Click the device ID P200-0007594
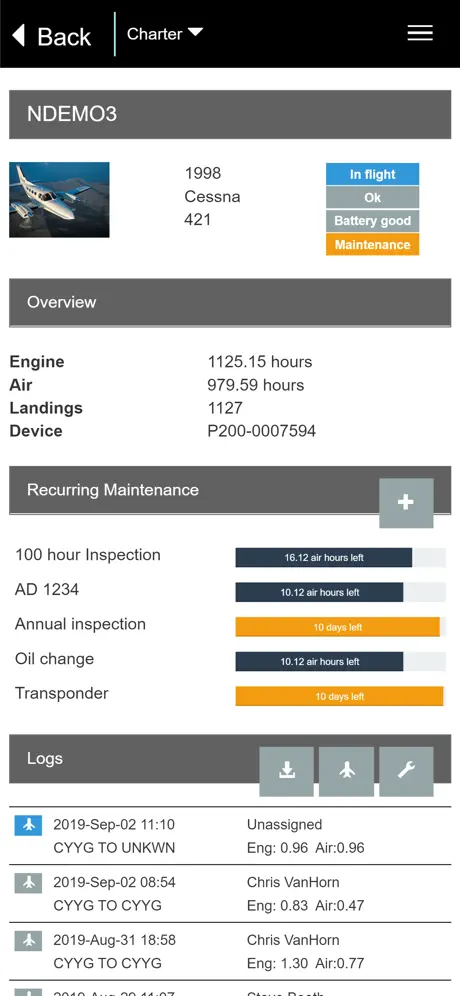This screenshot has width=460, height=996. coord(262,431)
